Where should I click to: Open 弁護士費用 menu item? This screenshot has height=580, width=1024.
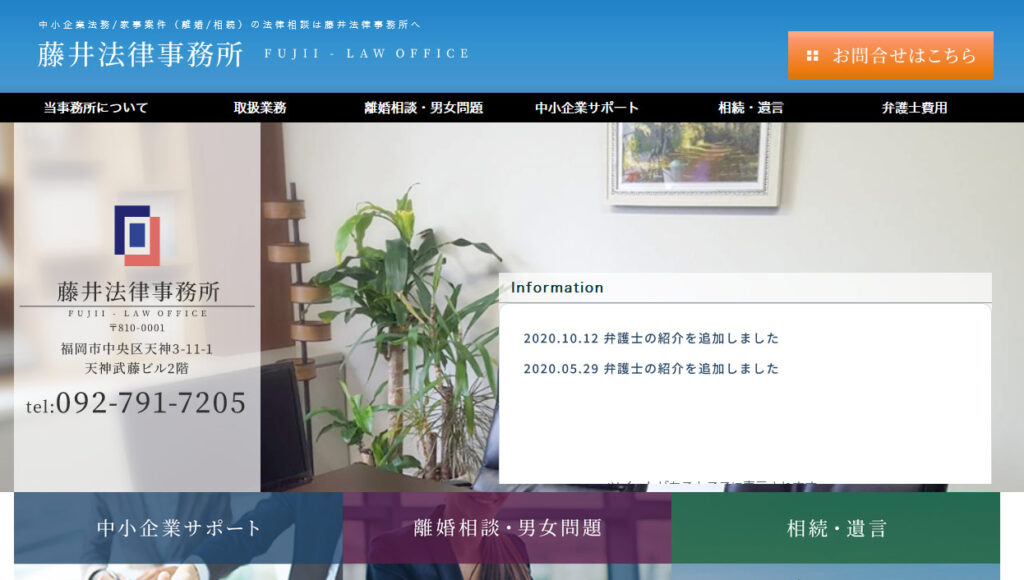[x=914, y=108]
